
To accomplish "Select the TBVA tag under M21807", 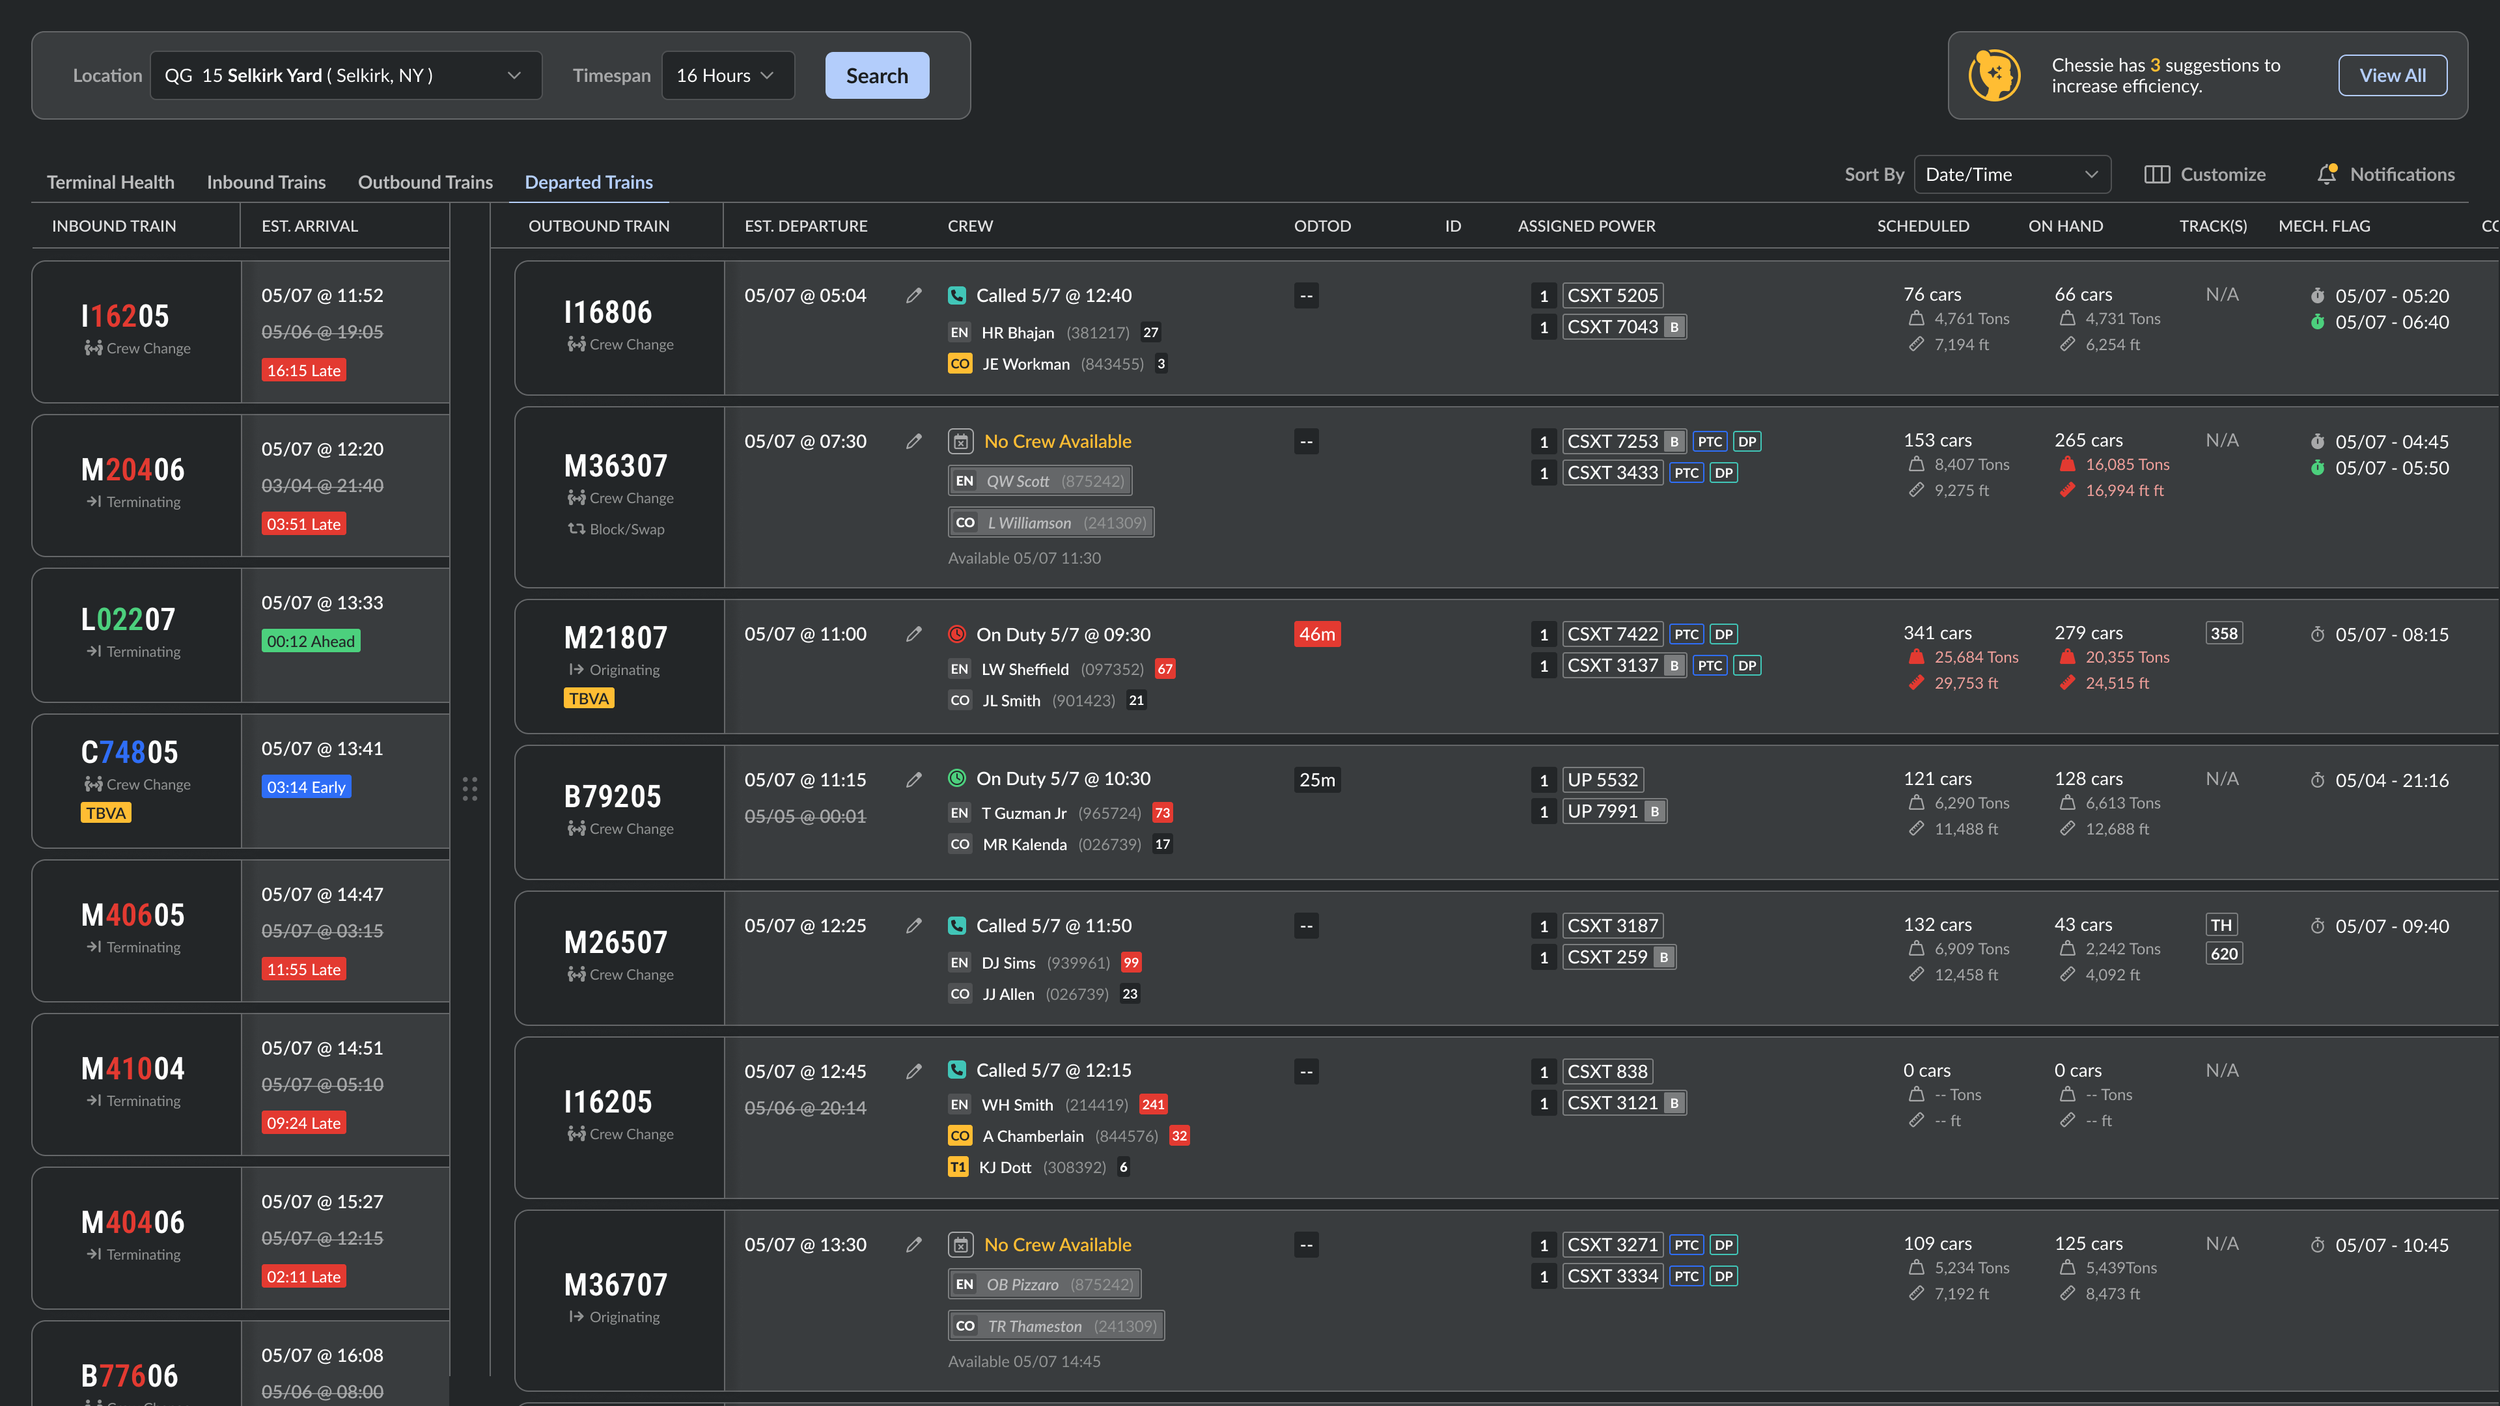I will 588,699.
